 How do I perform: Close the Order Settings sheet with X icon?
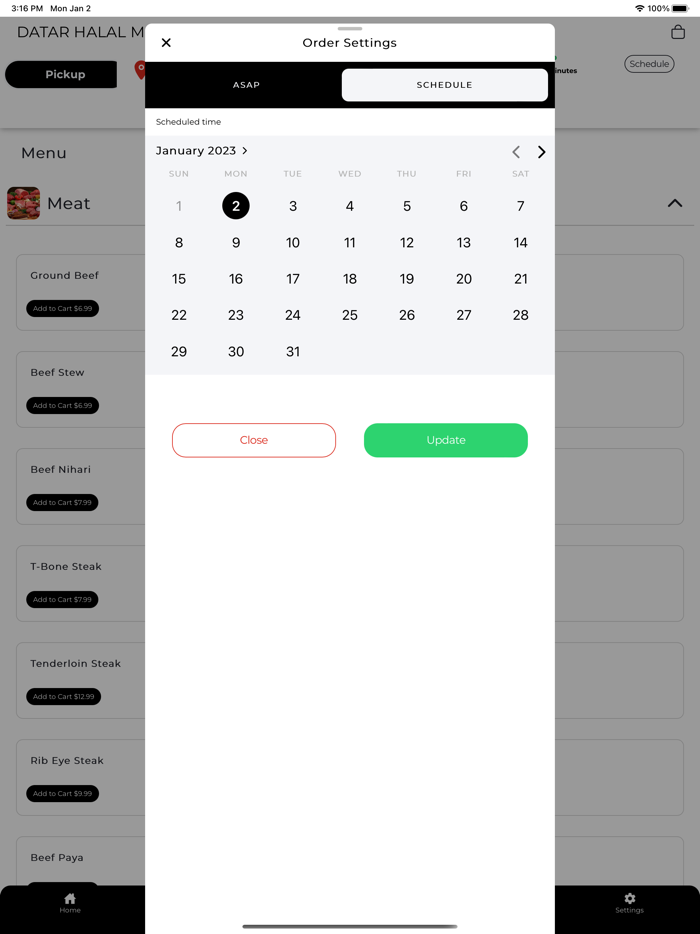click(x=166, y=42)
